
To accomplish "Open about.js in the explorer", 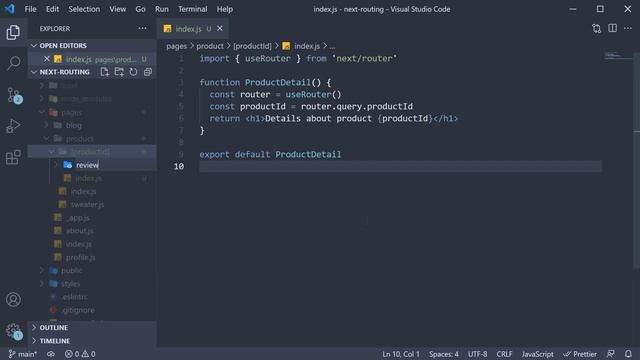I will tap(80, 231).
